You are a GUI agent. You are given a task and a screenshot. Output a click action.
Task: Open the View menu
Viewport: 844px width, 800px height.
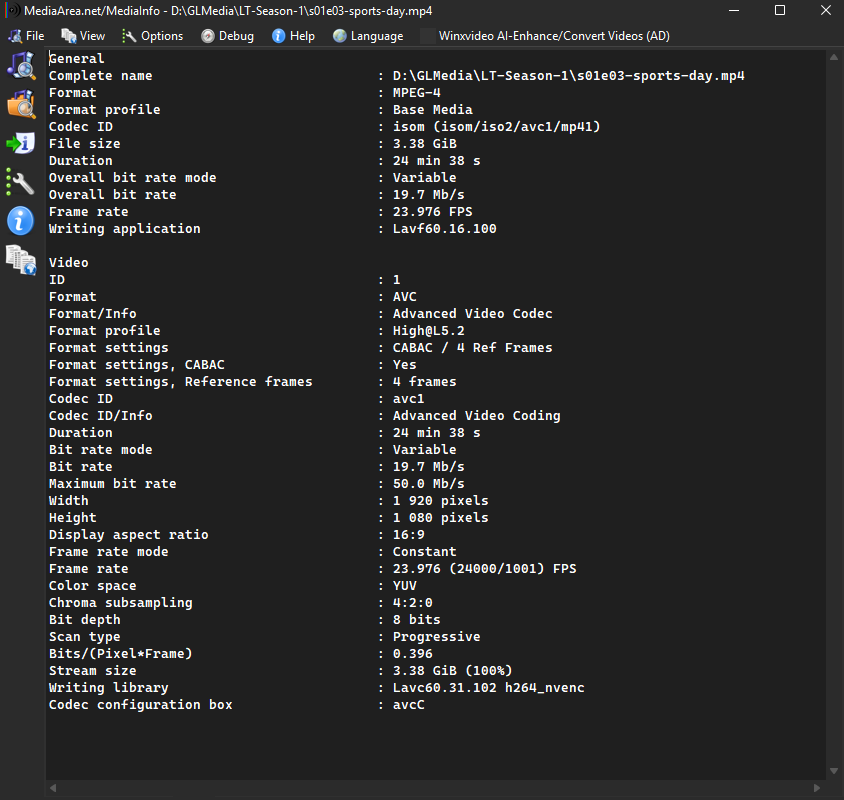tap(83, 36)
